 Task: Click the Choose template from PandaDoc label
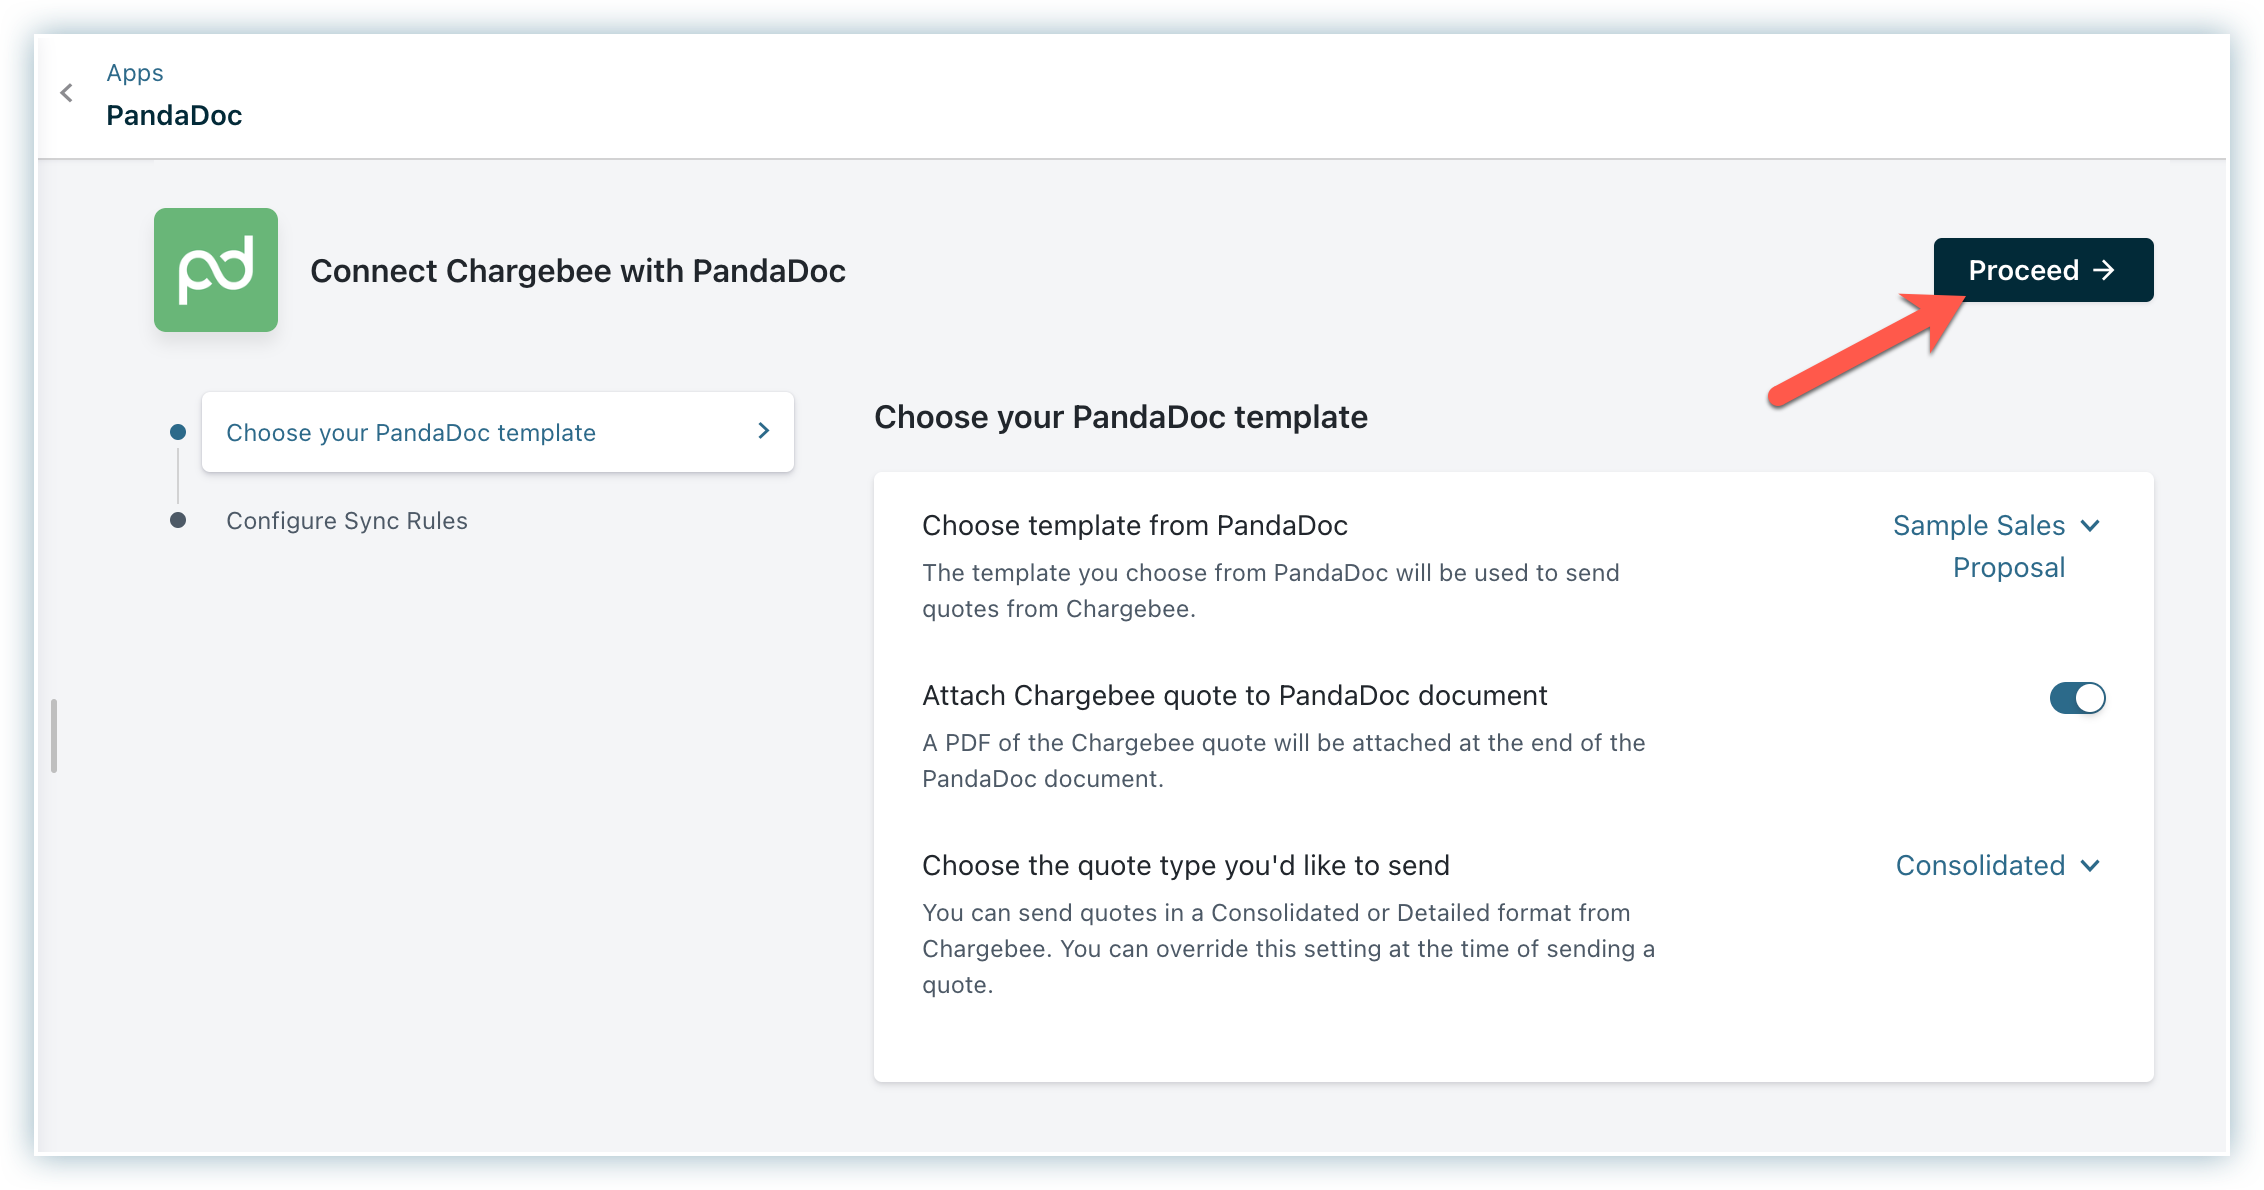click(1134, 526)
